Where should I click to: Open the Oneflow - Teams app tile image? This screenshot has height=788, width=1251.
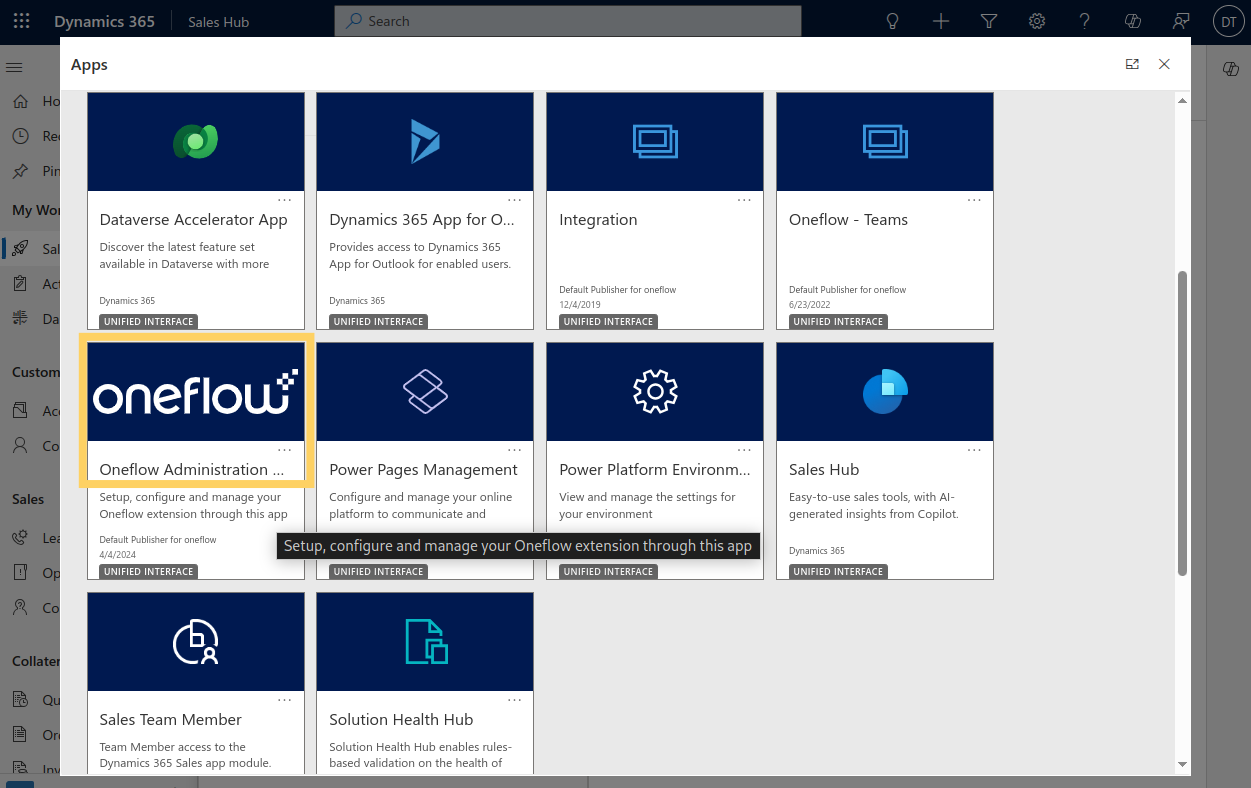[x=885, y=142]
